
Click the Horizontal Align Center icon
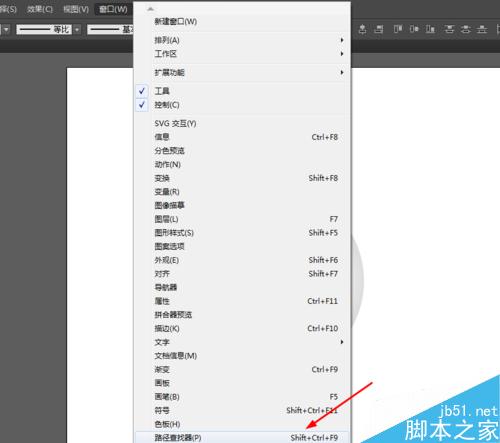click(x=362, y=29)
